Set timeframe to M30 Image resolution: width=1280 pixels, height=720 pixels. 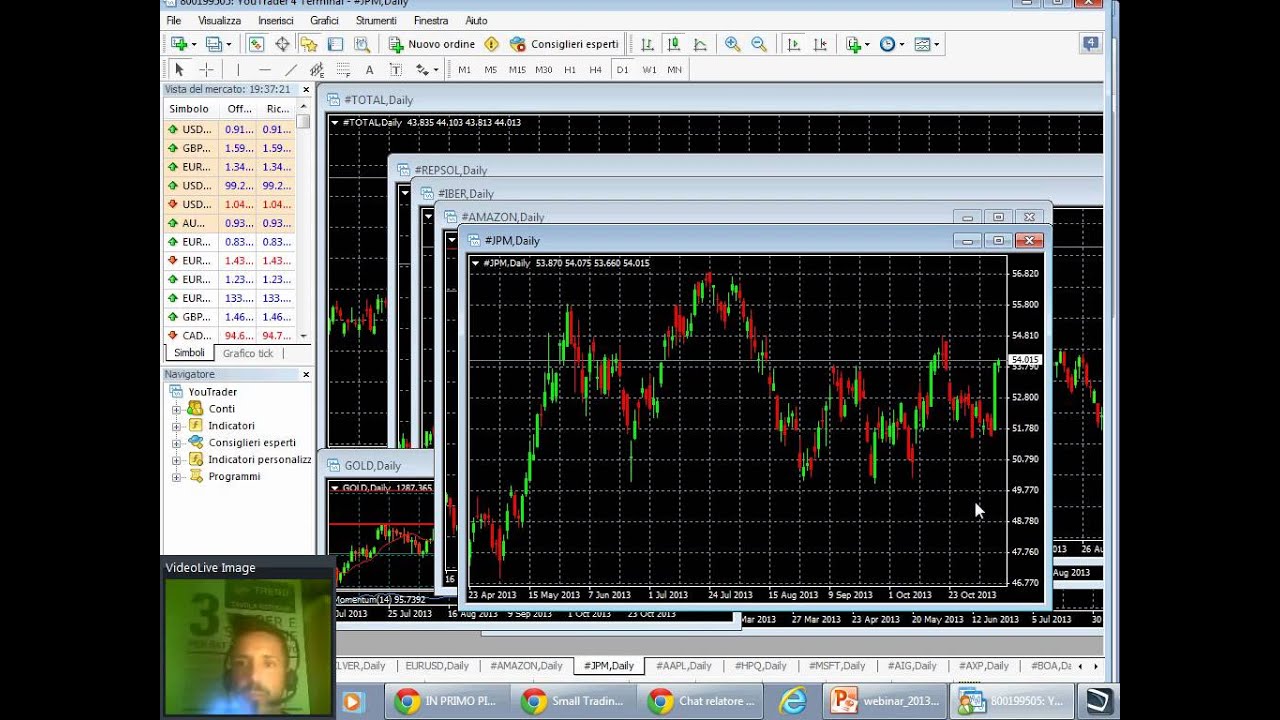544,70
